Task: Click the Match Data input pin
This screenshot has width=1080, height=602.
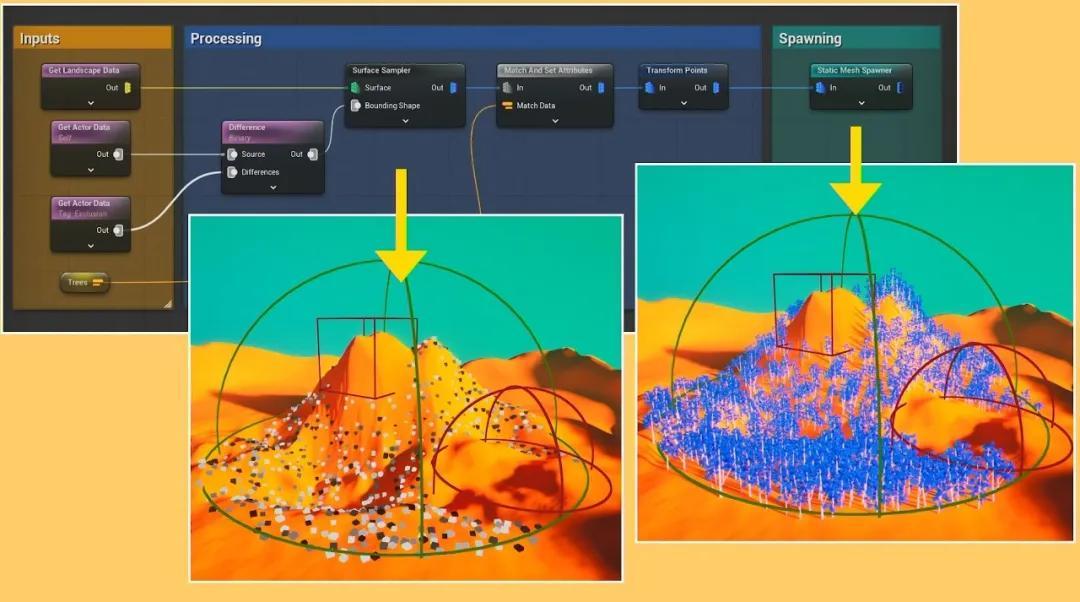Action: point(507,106)
